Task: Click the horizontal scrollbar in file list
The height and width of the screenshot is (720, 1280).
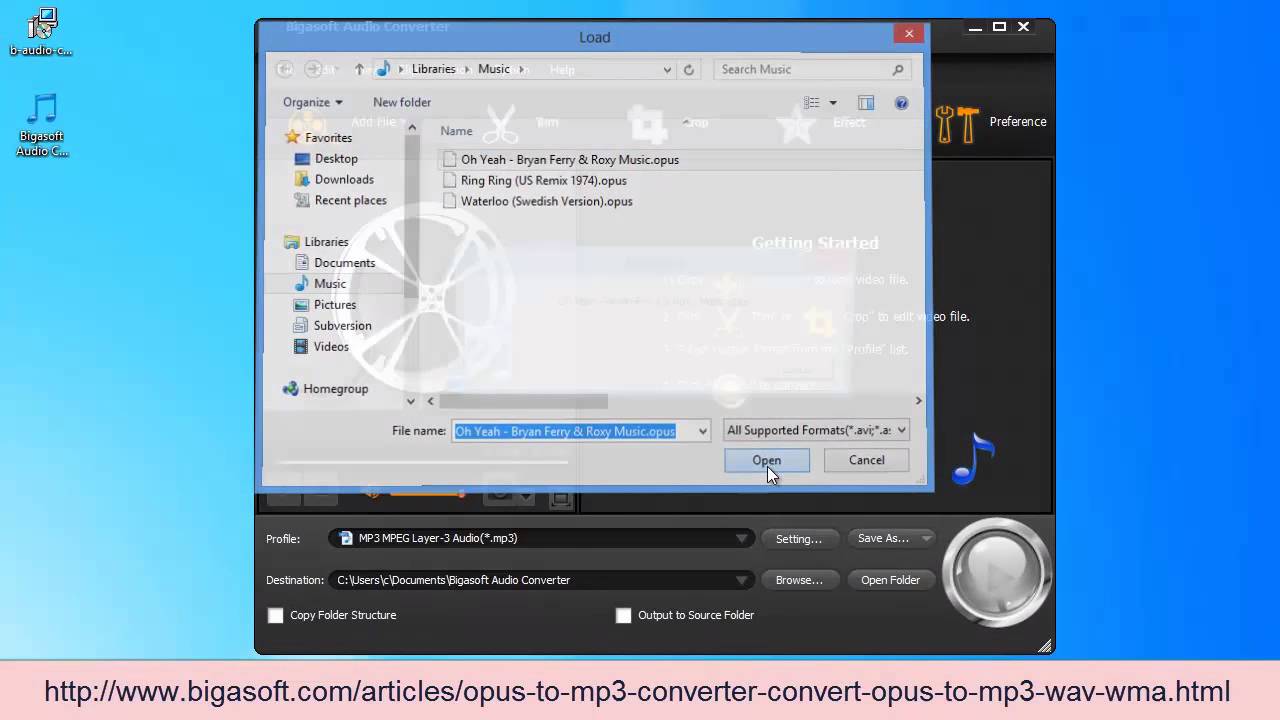Action: point(523,401)
